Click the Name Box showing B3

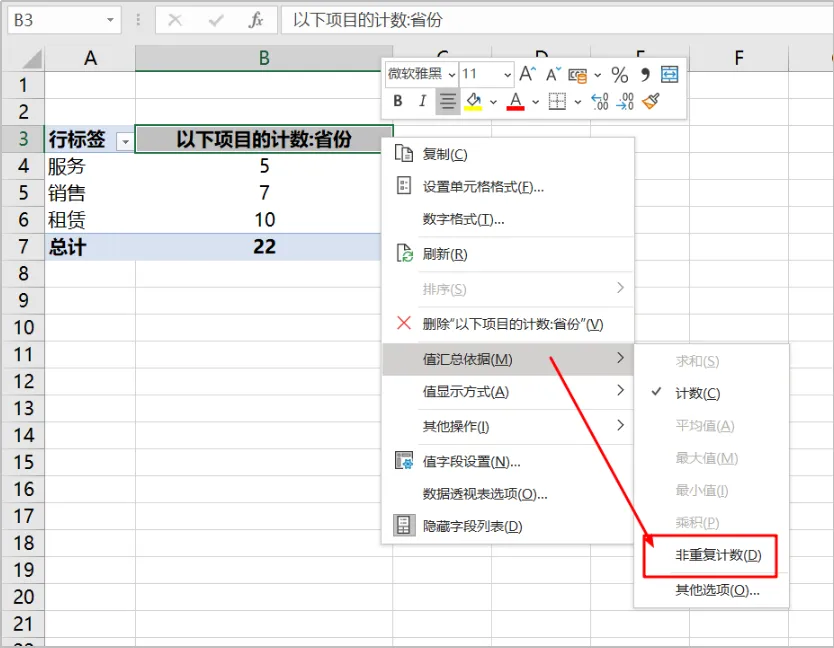pos(64,20)
